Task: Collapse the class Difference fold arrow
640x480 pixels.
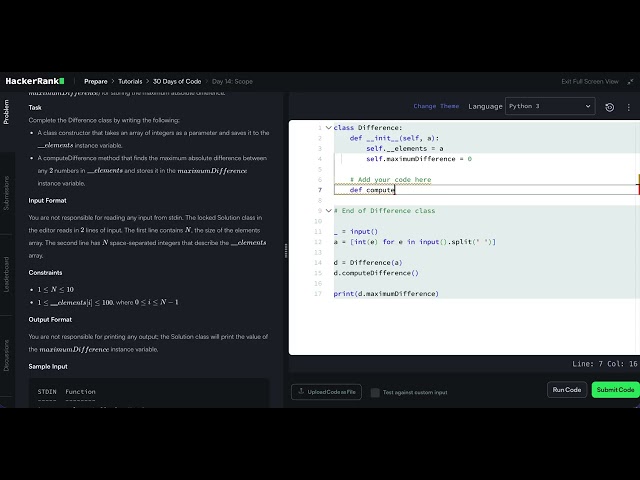Action: click(x=329, y=128)
